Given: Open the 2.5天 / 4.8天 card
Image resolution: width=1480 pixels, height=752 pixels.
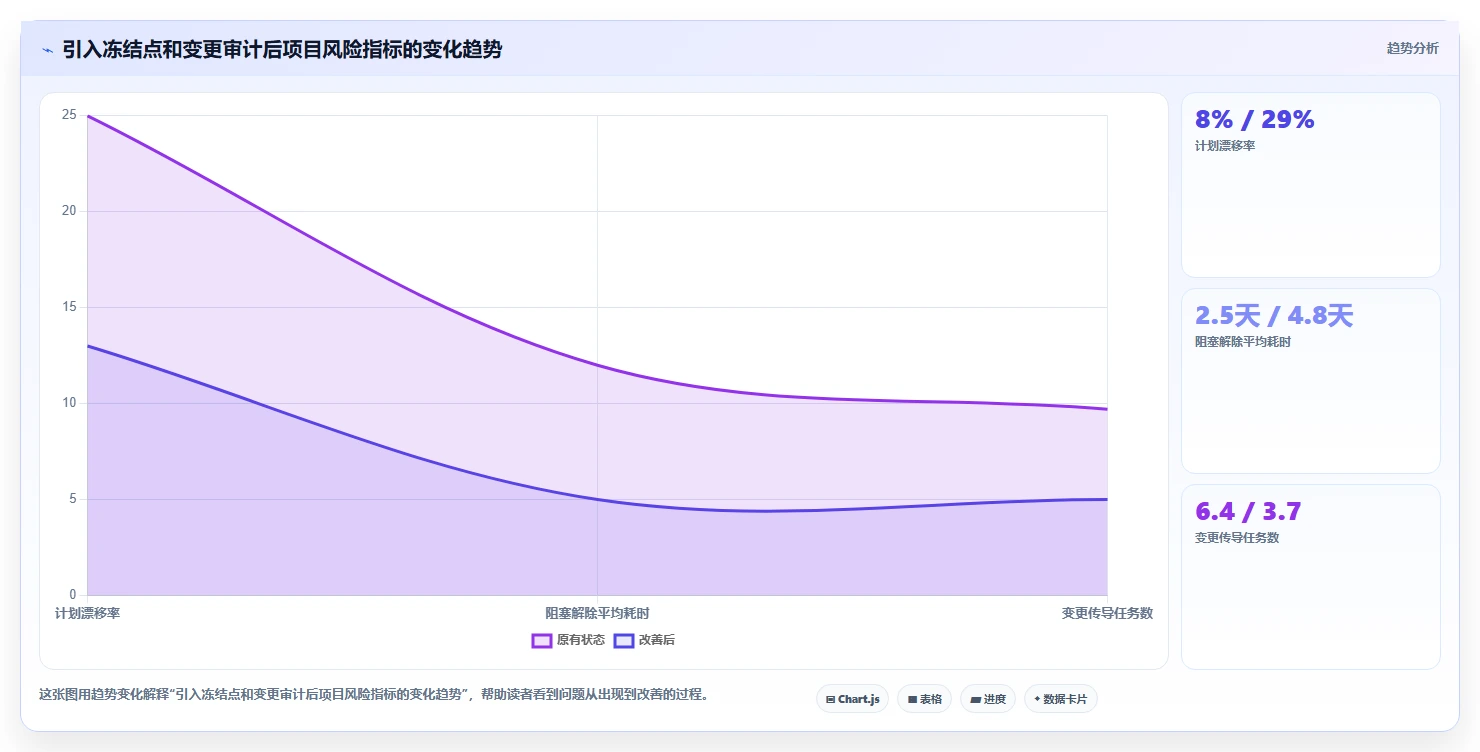Looking at the screenshot, I should (x=1310, y=381).
